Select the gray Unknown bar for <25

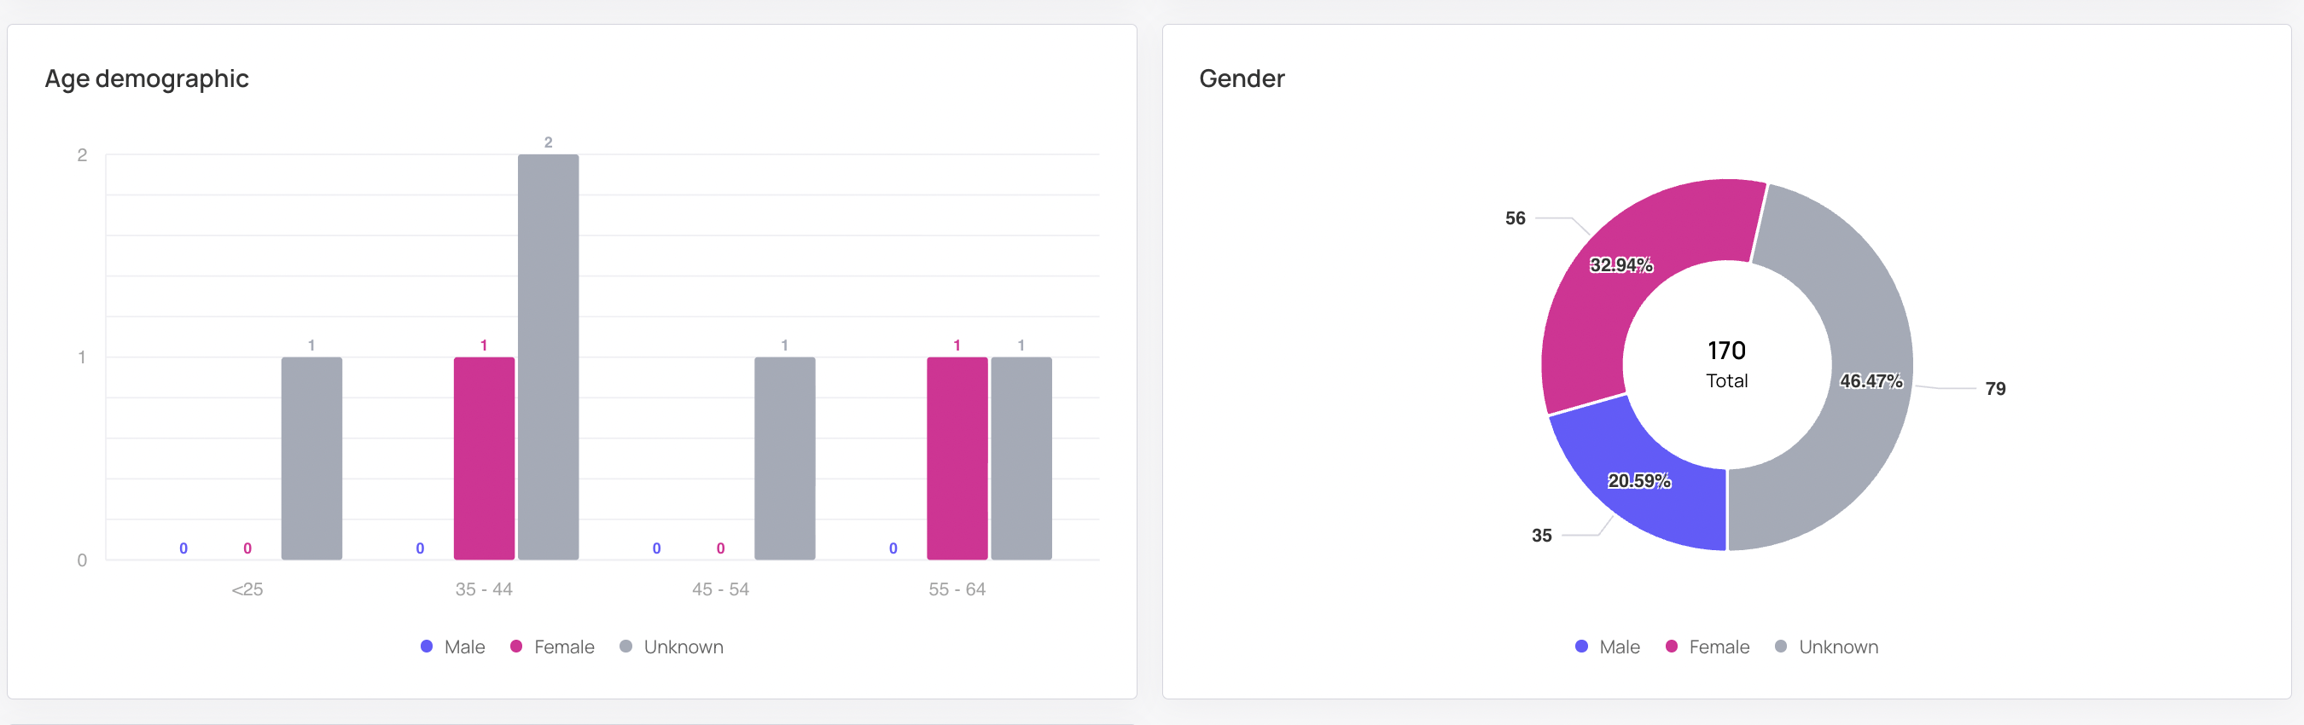312,458
